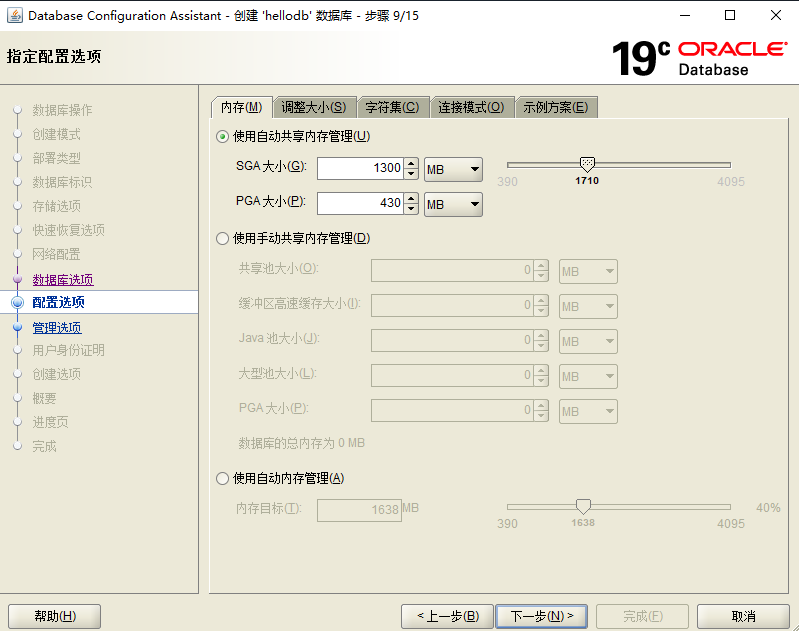
Task: Click SGA memory slider thumb at 1710
Action: (x=587, y=164)
